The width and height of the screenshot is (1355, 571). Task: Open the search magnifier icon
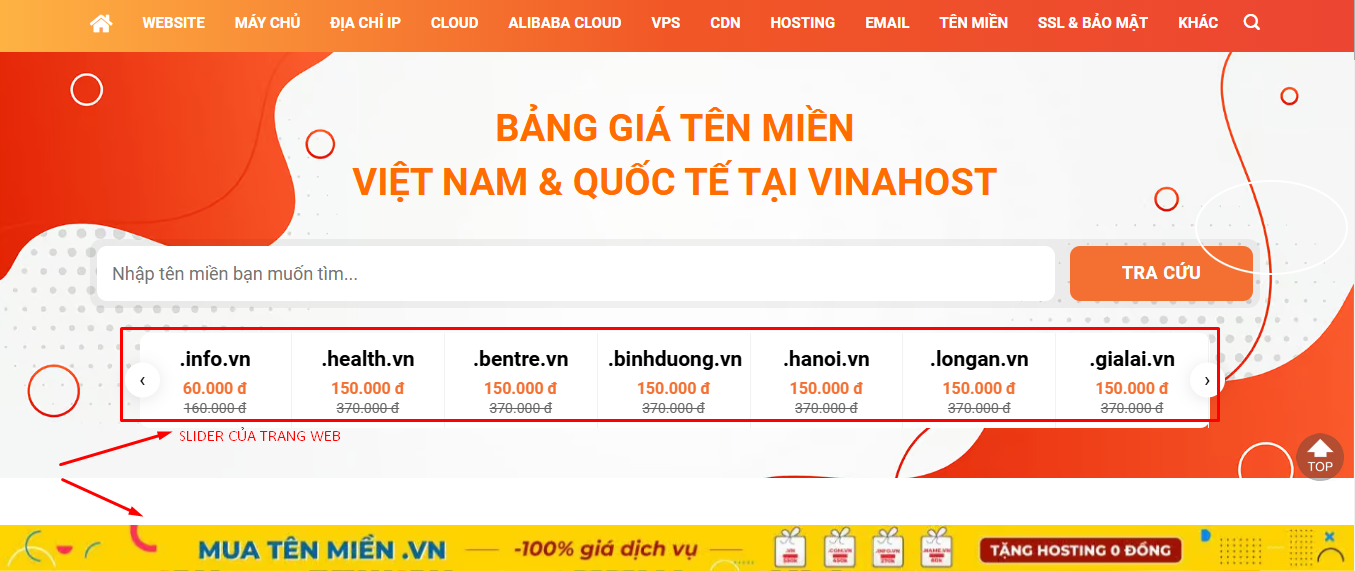1252,22
